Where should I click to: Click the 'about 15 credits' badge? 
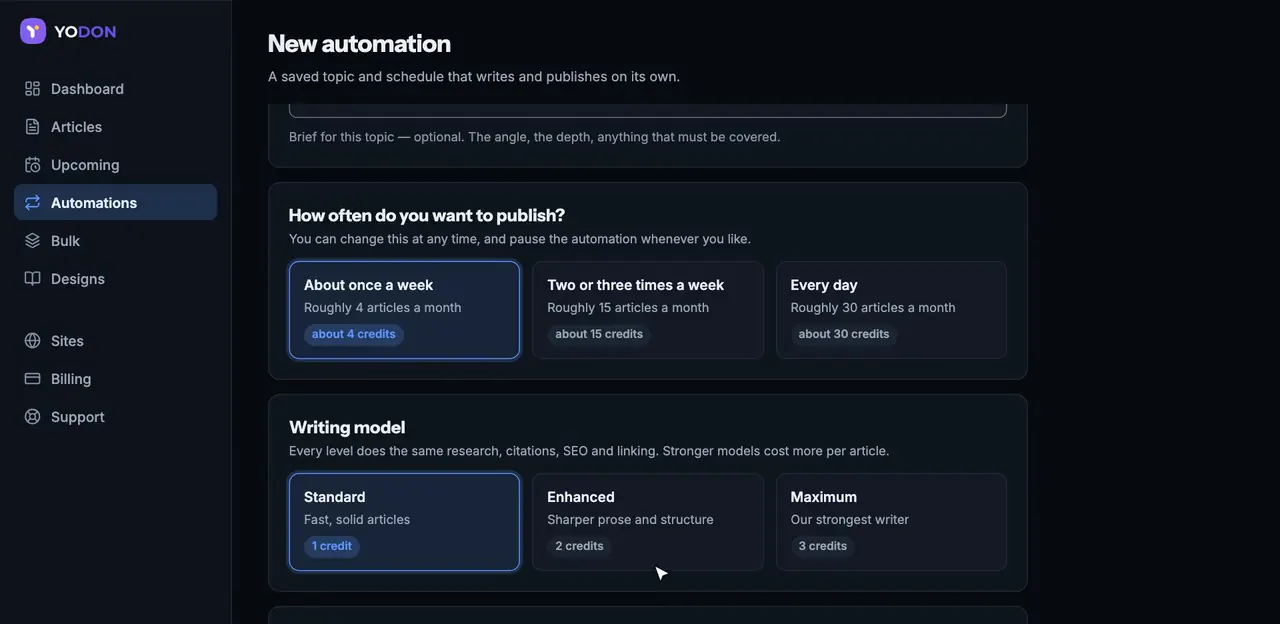599,334
